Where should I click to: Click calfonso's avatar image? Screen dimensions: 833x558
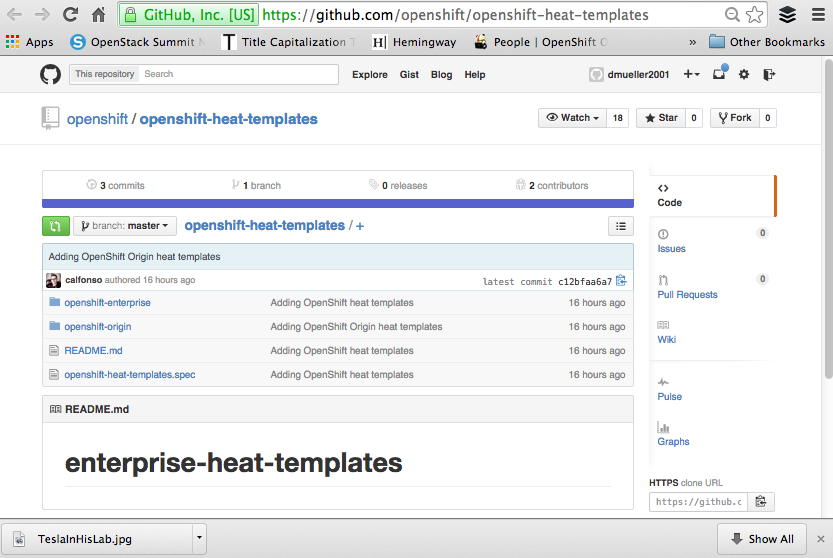tap(53, 280)
